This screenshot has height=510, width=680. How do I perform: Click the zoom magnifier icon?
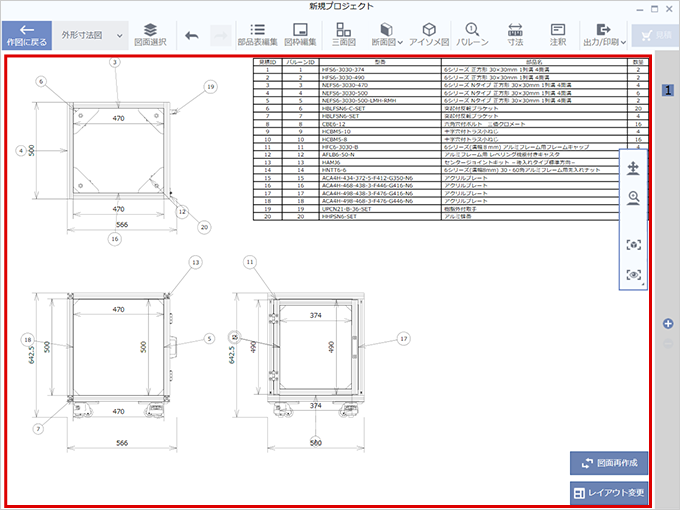[635, 199]
